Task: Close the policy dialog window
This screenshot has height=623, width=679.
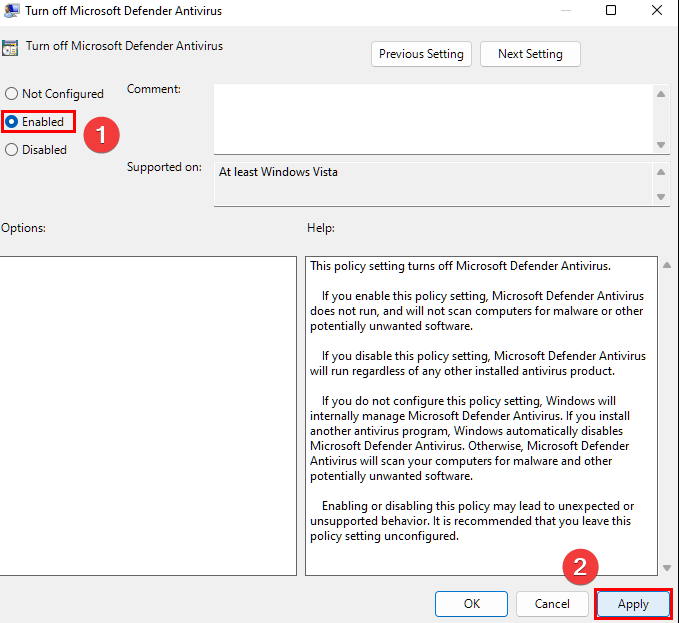Action: (x=656, y=10)
